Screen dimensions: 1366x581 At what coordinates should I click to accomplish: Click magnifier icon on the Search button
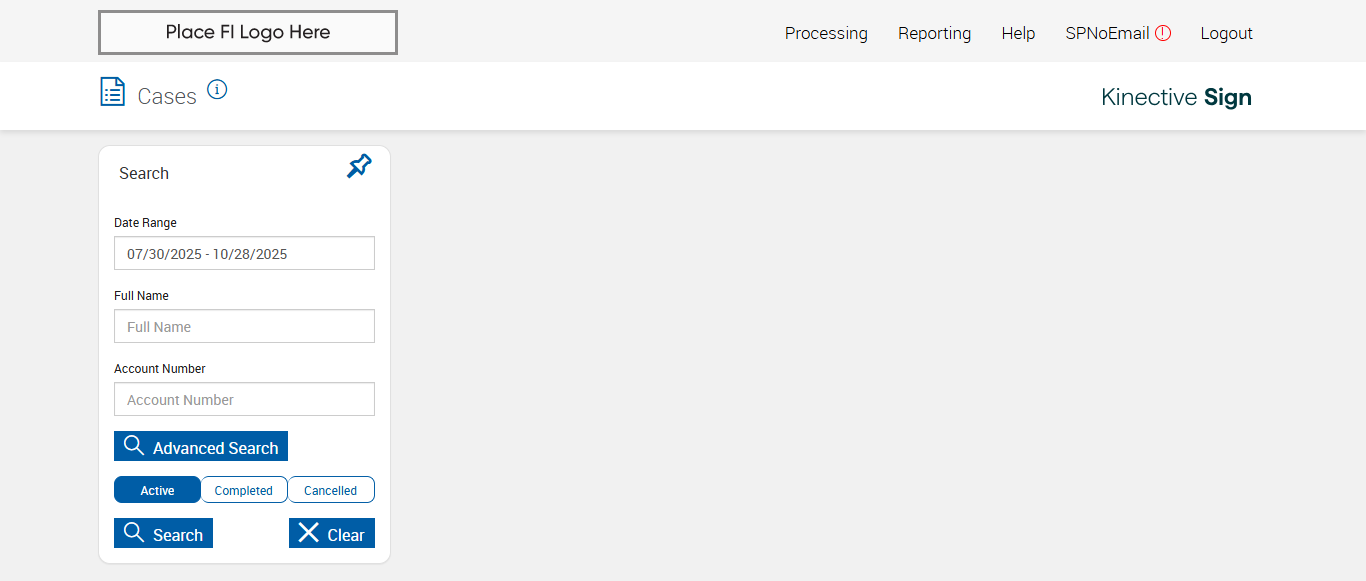click(134, 533)
